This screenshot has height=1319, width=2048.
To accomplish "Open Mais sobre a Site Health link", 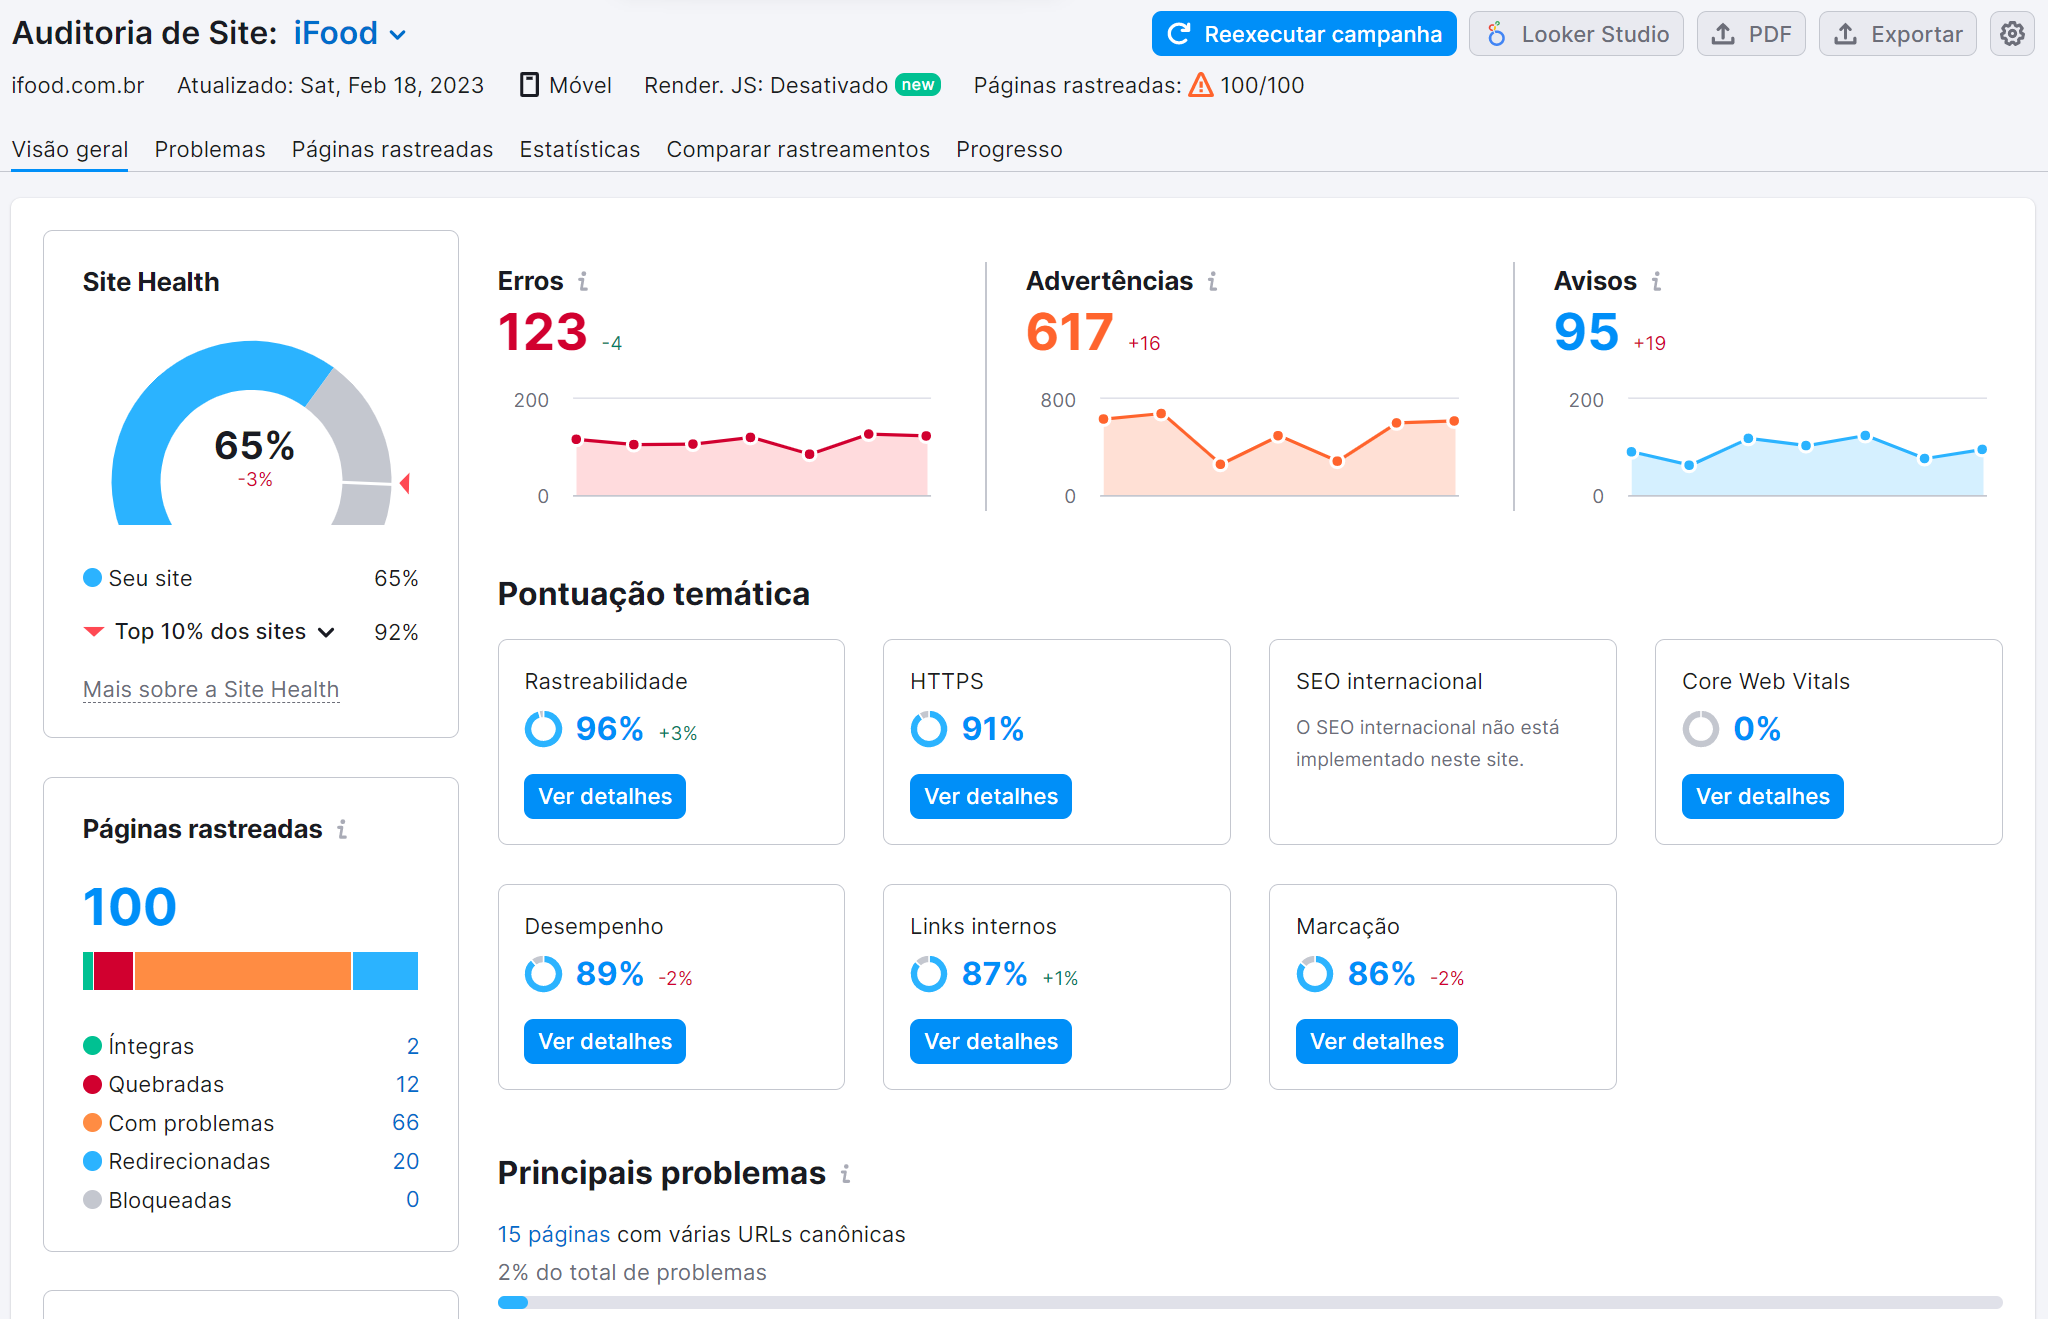I will click(210, 689).
